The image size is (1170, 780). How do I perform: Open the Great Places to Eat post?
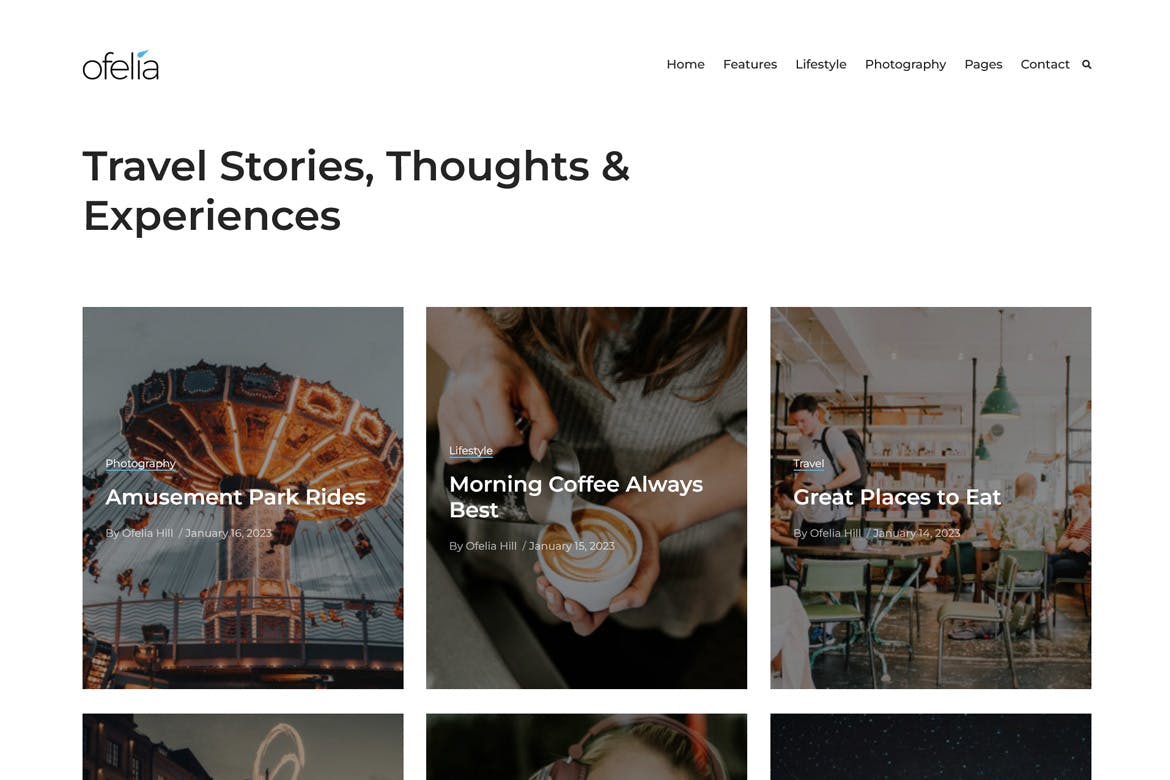[x=897, y=497]
